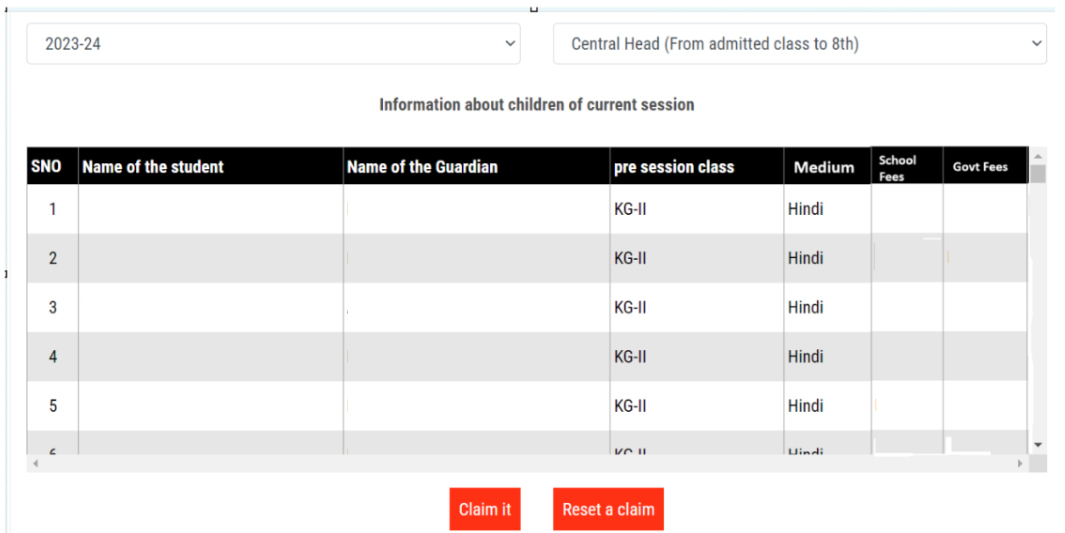The width and height of the screenshot is (1065, 533).
Task: Click the Name of the Guardian header
Action: (x=422, y=167)
